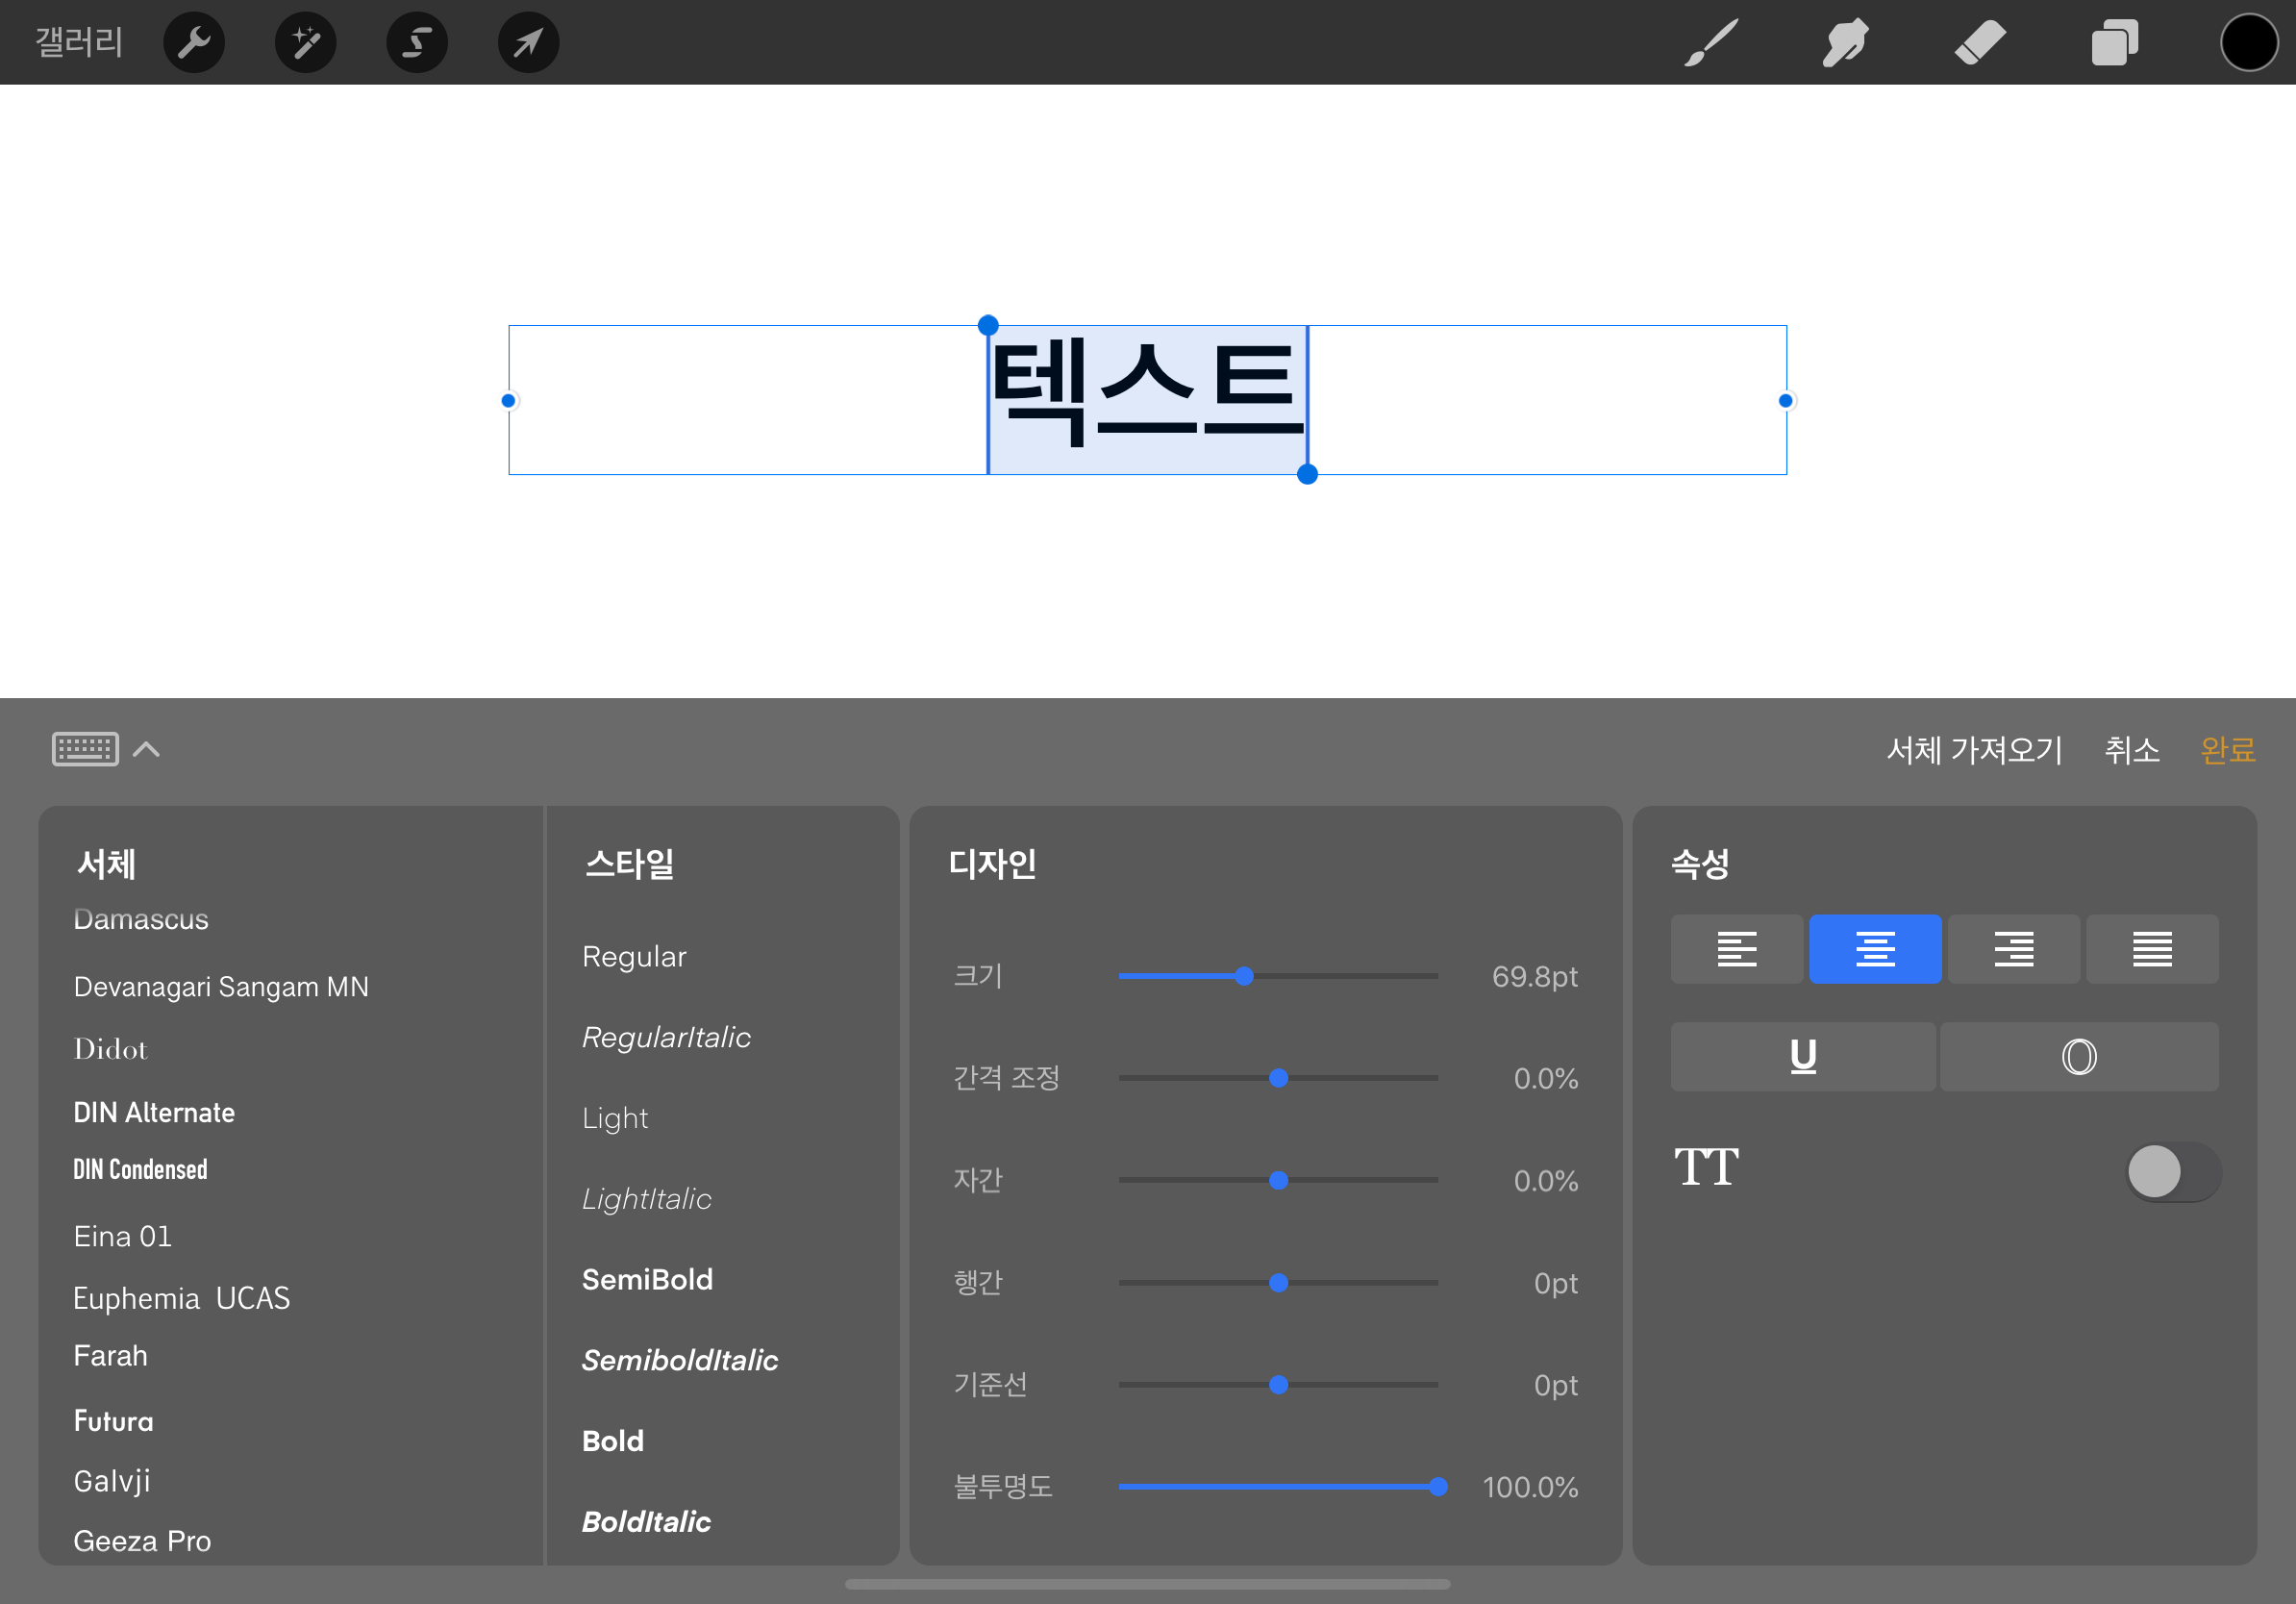Toggle outline text style

click(2078, 1056)
